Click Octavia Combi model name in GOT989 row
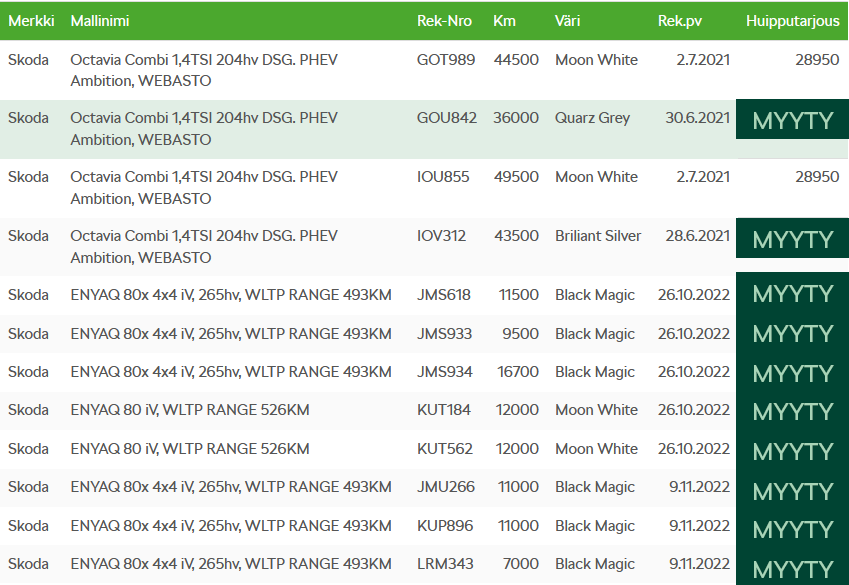 pyautogui.click(x=204, y=70)
